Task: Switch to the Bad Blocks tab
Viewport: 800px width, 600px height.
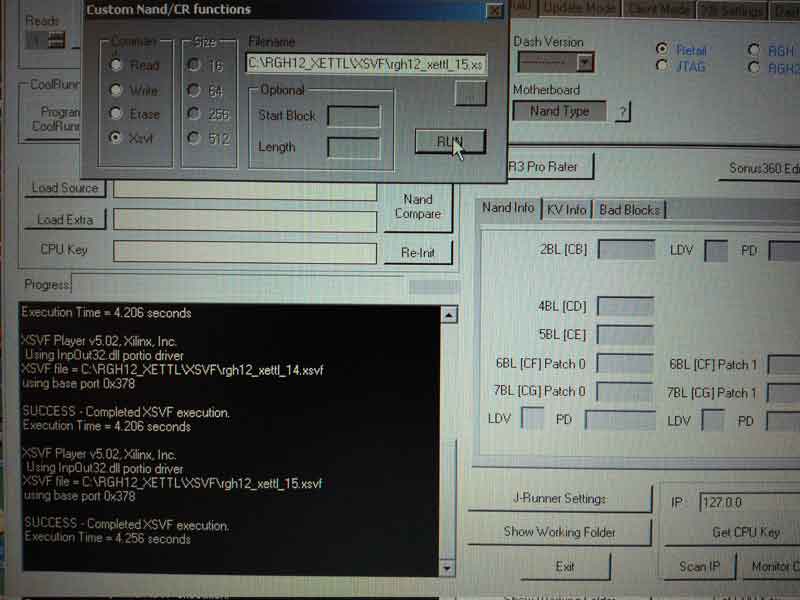Action: [x=630, y=209]
